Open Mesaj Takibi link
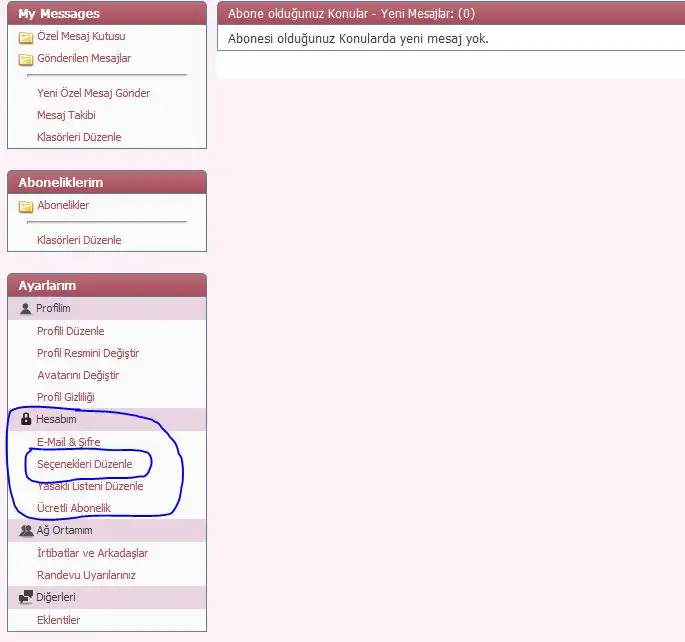This screenshot has width=685, height=642. pyautogui.click(x=66, y=115)
